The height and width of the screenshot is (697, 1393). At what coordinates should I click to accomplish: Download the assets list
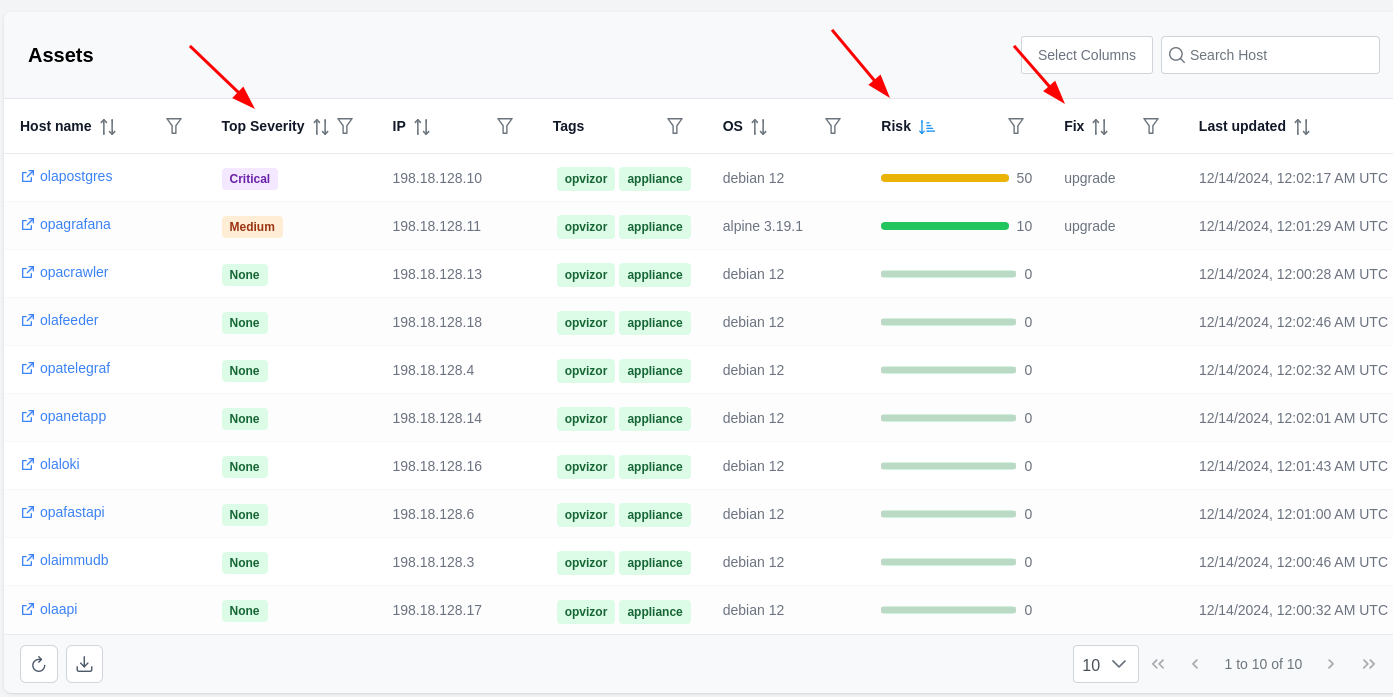[x=84, y=663]
